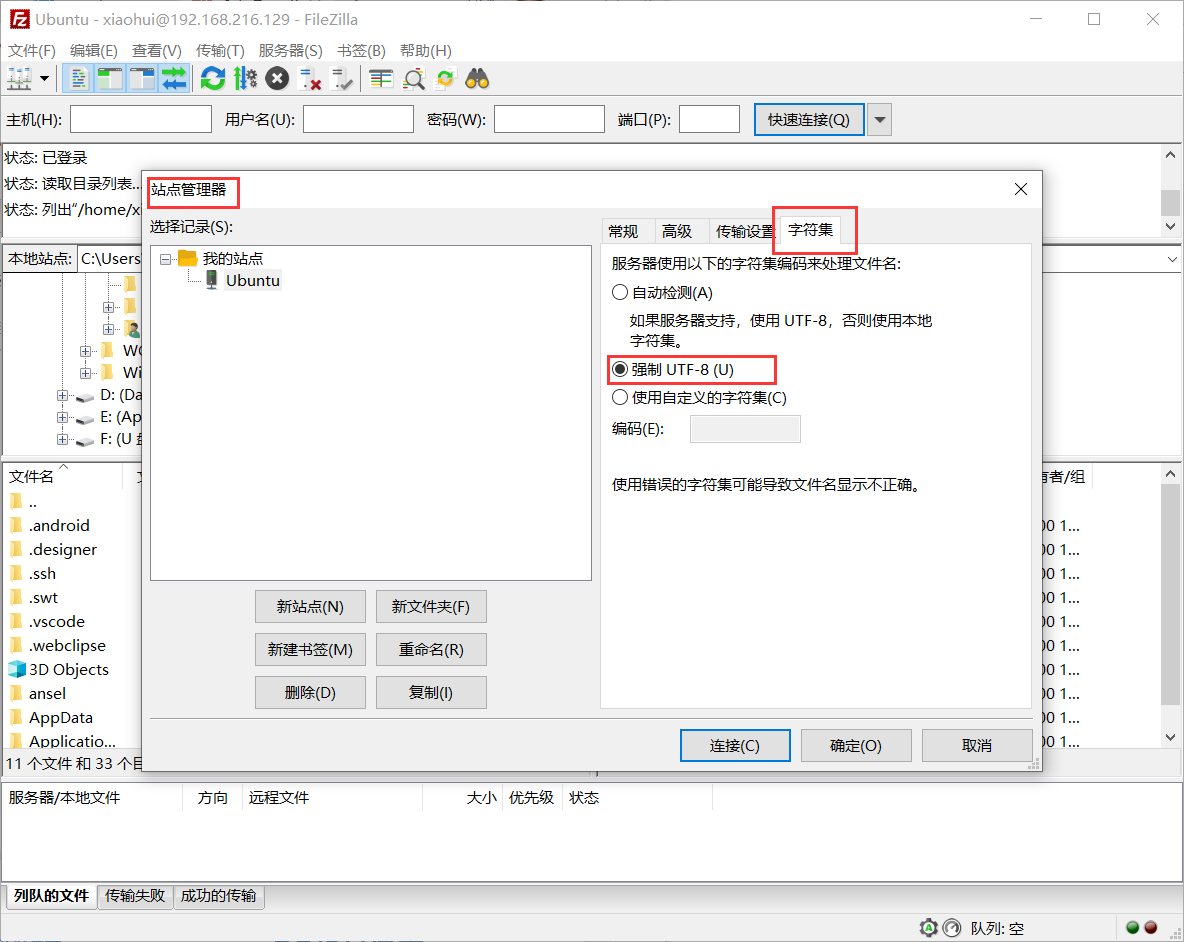Screen dimensions: 1184x942
Task: Select 字符集 tab
Action: pyautogui.click(x=810, y=229)
